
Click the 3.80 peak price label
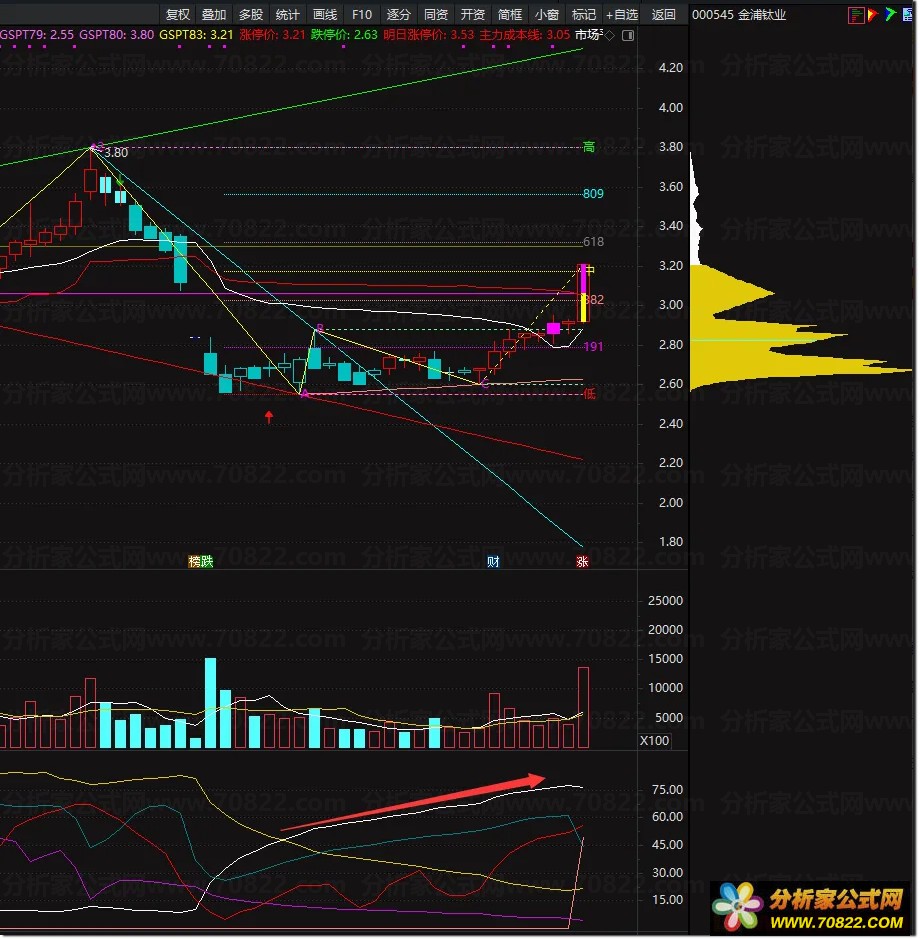coord(116,153)
